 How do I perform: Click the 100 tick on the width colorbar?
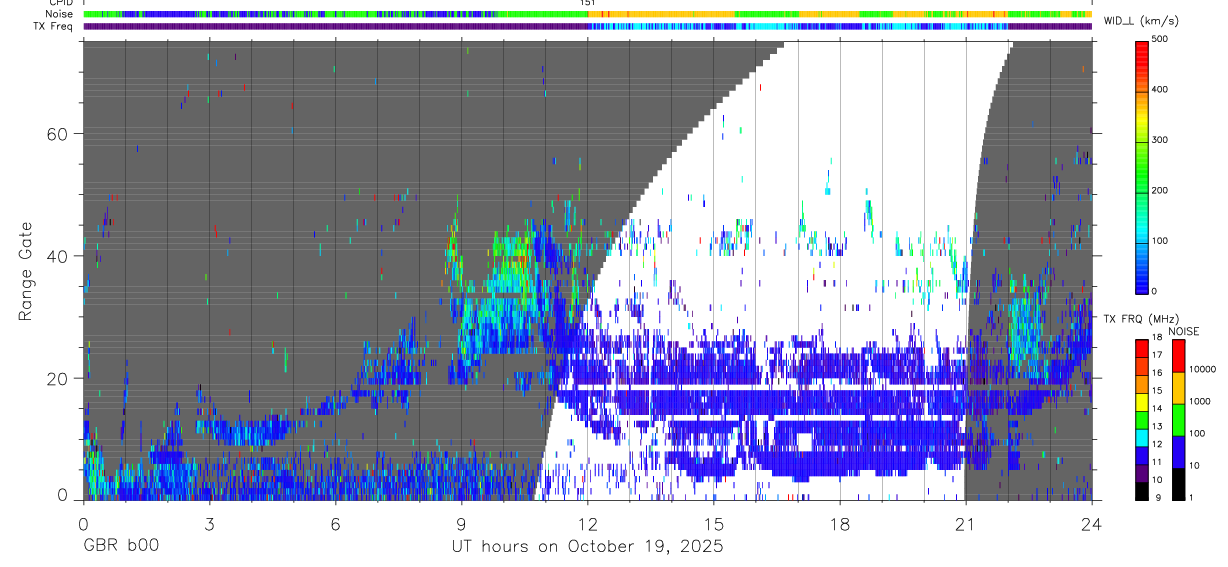[1160, 241]
